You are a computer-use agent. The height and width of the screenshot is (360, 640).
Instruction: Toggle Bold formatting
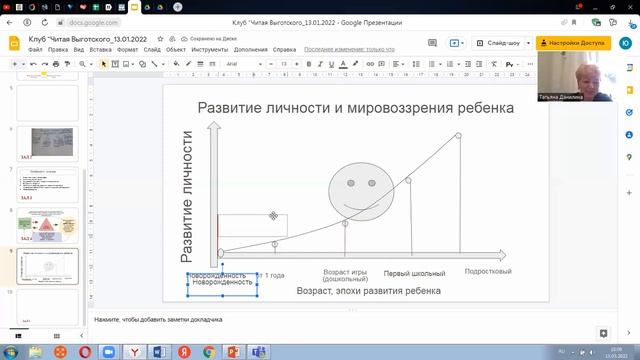point(309,64)
